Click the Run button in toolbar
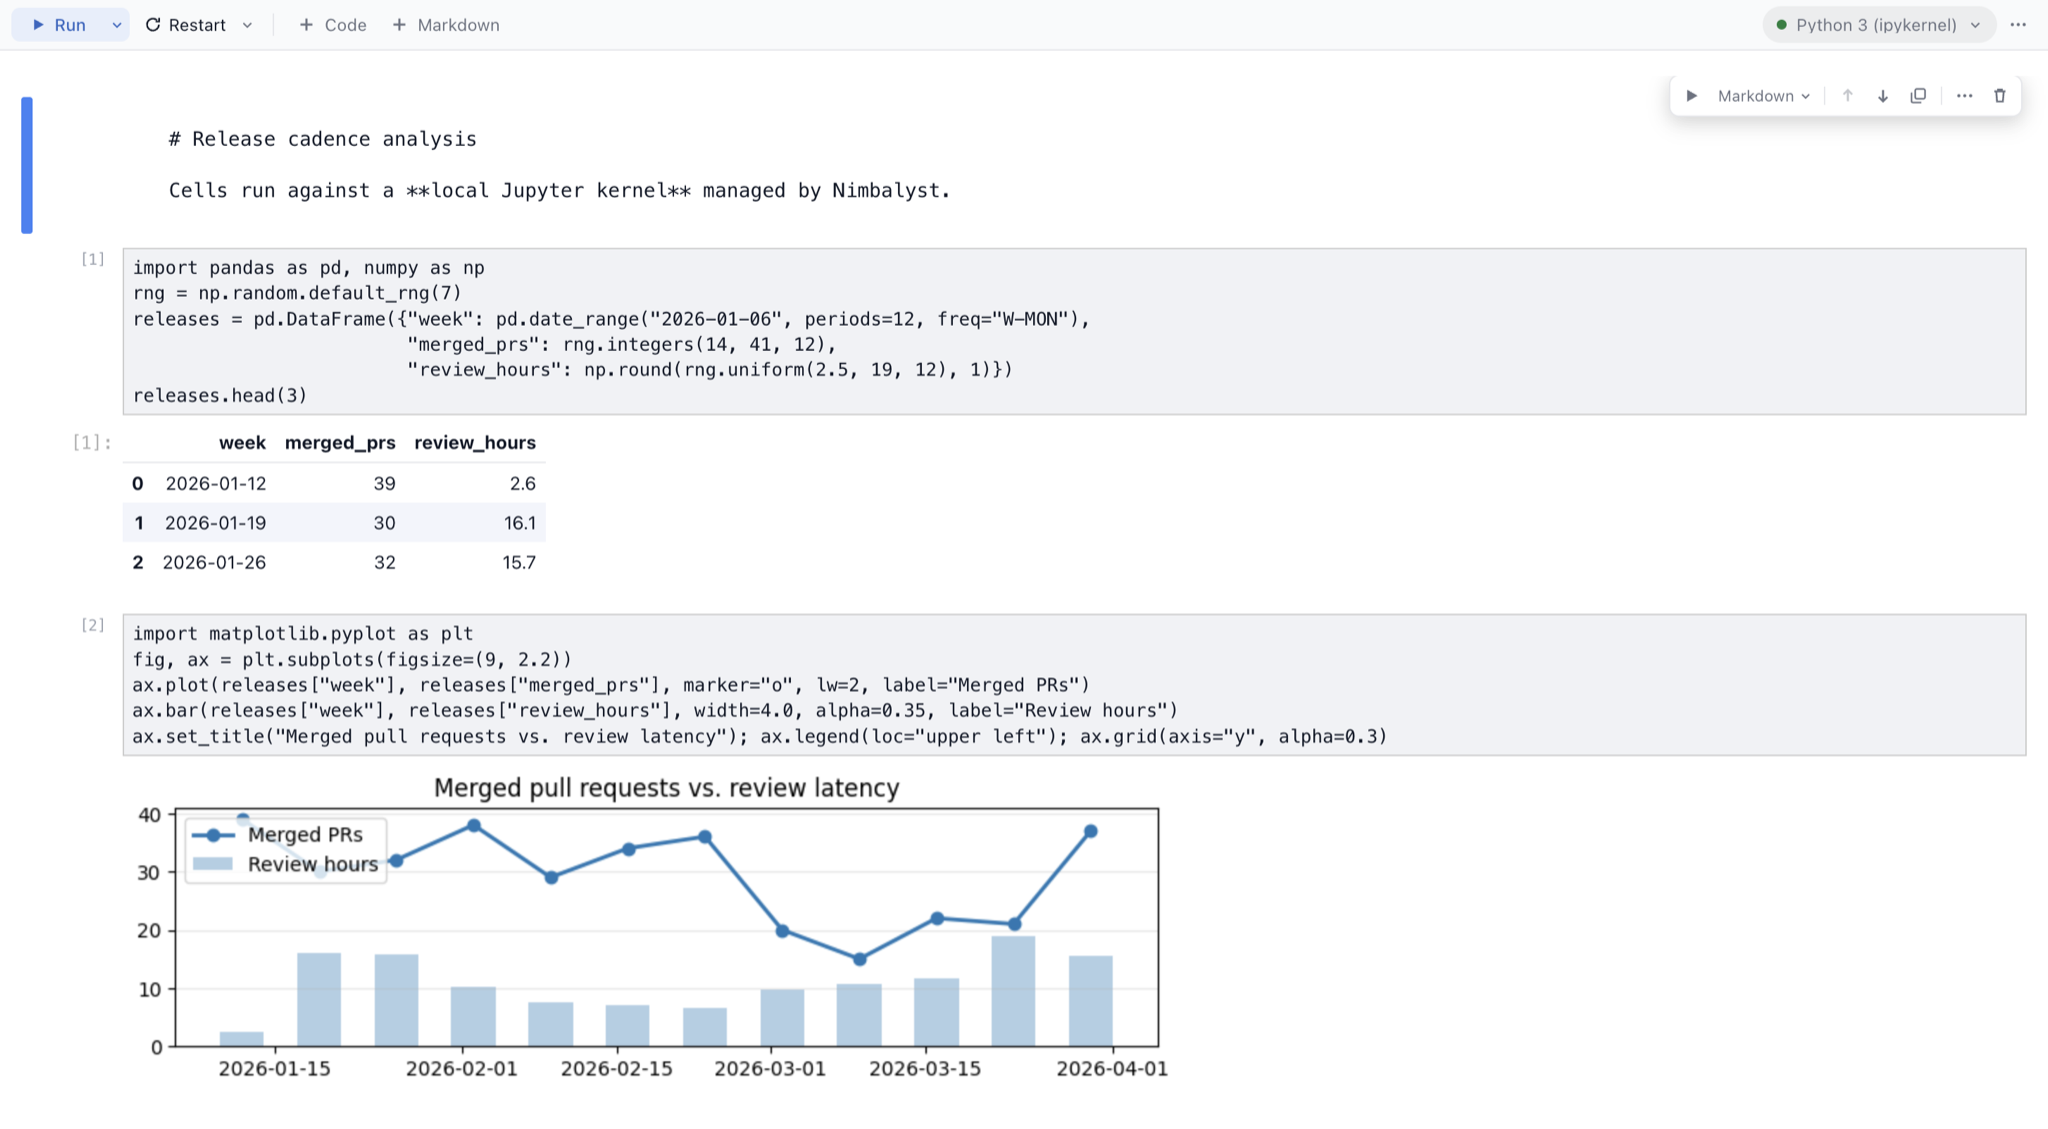The width and height of the screenshot is (2048, 1129). click(x=59, y=25)
